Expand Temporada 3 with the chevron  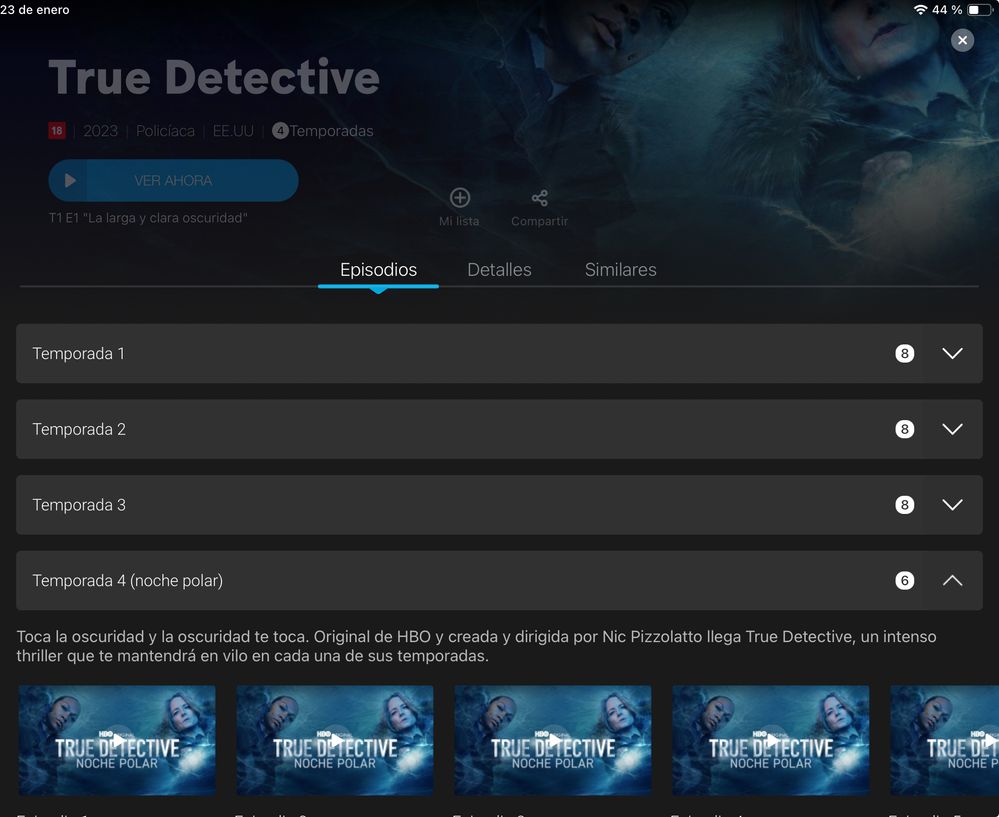click(952, 505)
